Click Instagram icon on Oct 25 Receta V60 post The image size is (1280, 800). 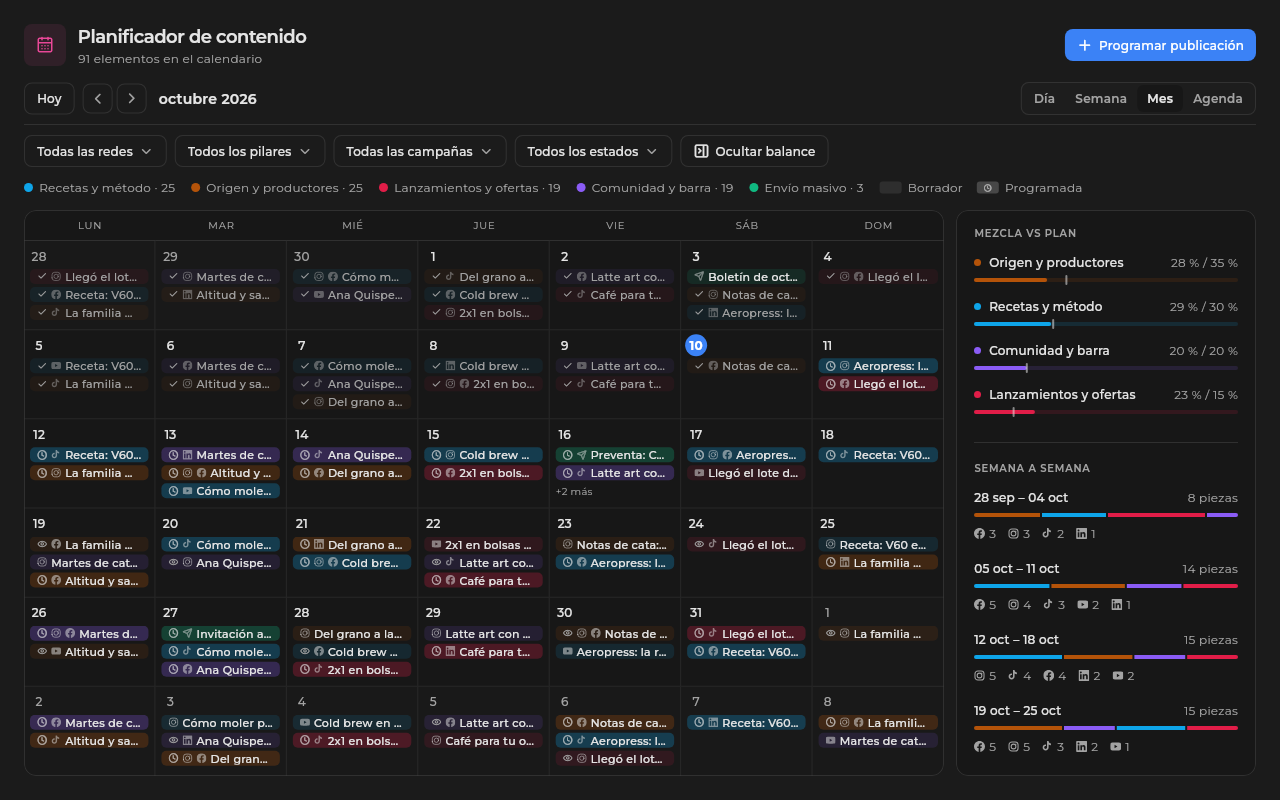coord(829,545)
